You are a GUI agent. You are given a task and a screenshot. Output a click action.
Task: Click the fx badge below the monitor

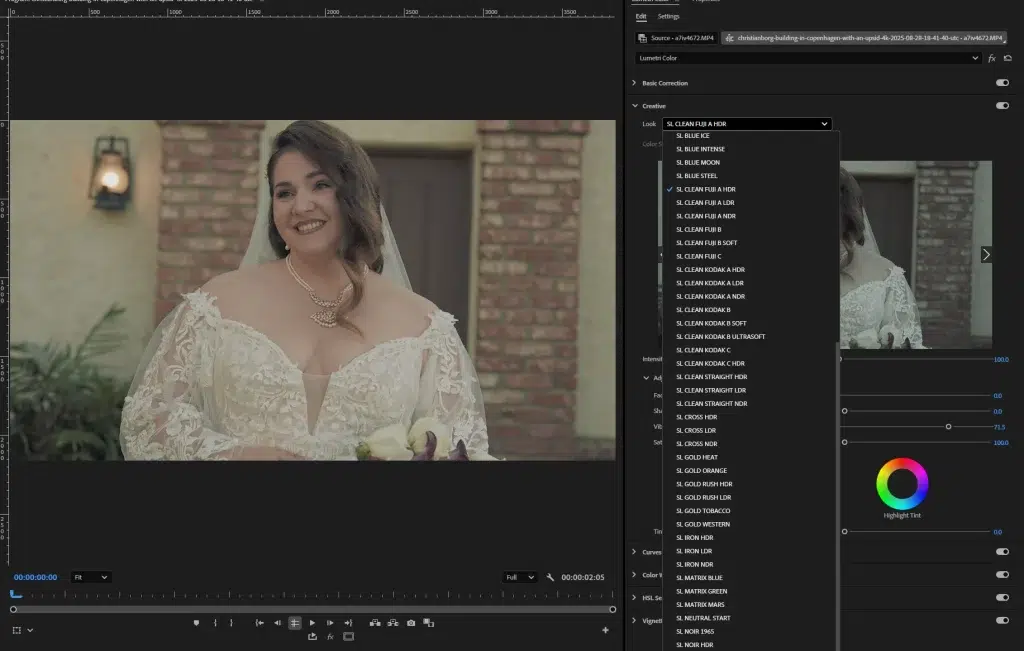point(330,635)
